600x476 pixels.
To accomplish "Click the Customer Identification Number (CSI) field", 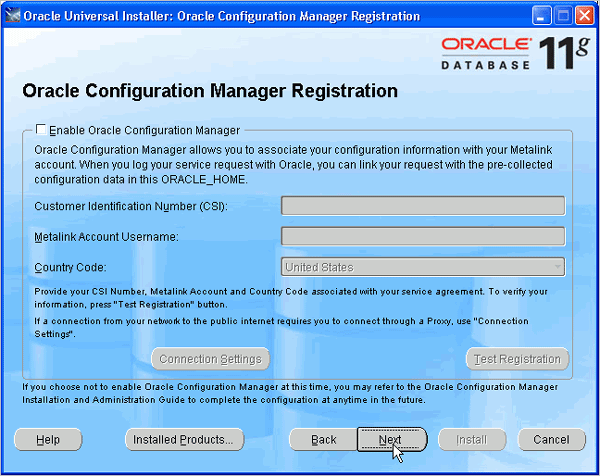I will click(x=423, y=206).
